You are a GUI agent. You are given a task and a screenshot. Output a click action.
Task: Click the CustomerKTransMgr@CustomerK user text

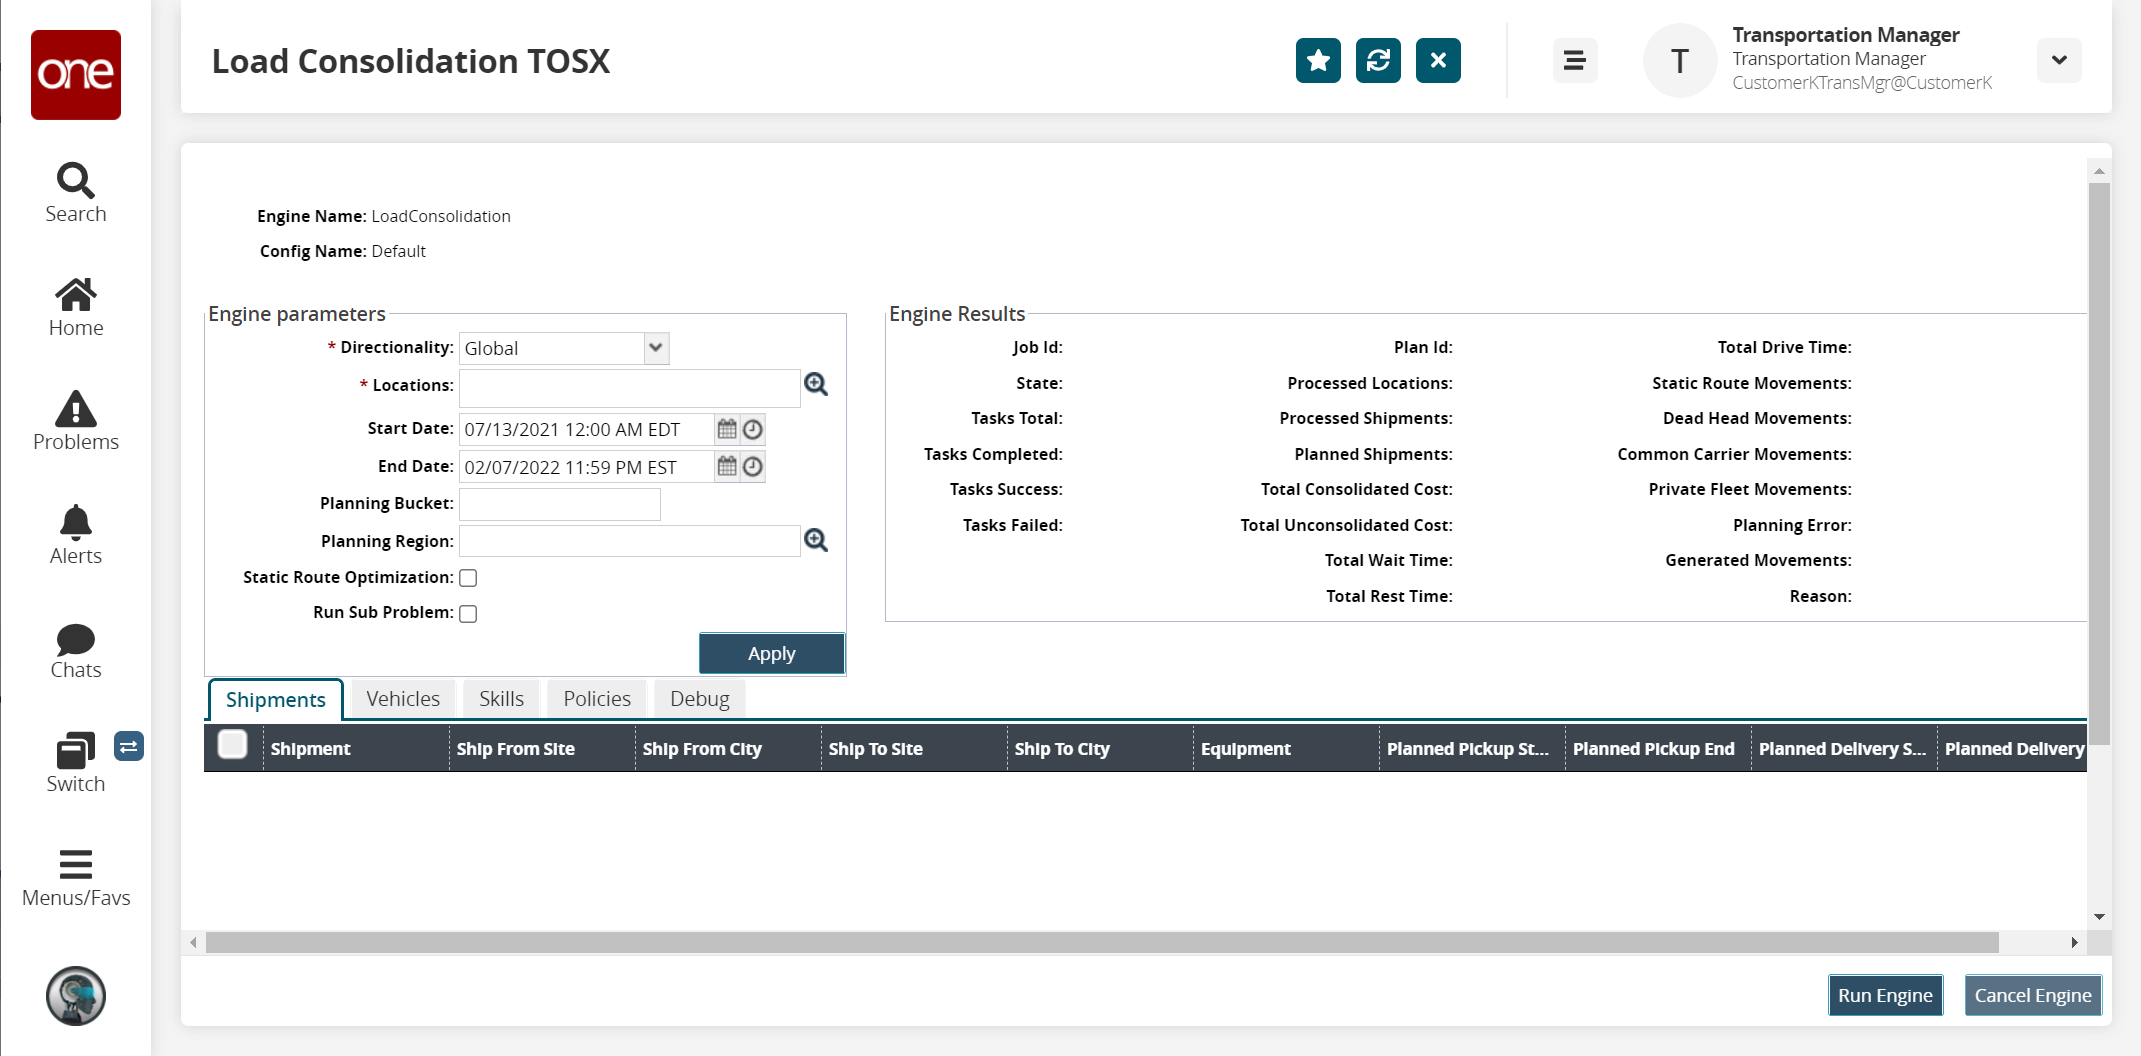(x=1862, y=83)
